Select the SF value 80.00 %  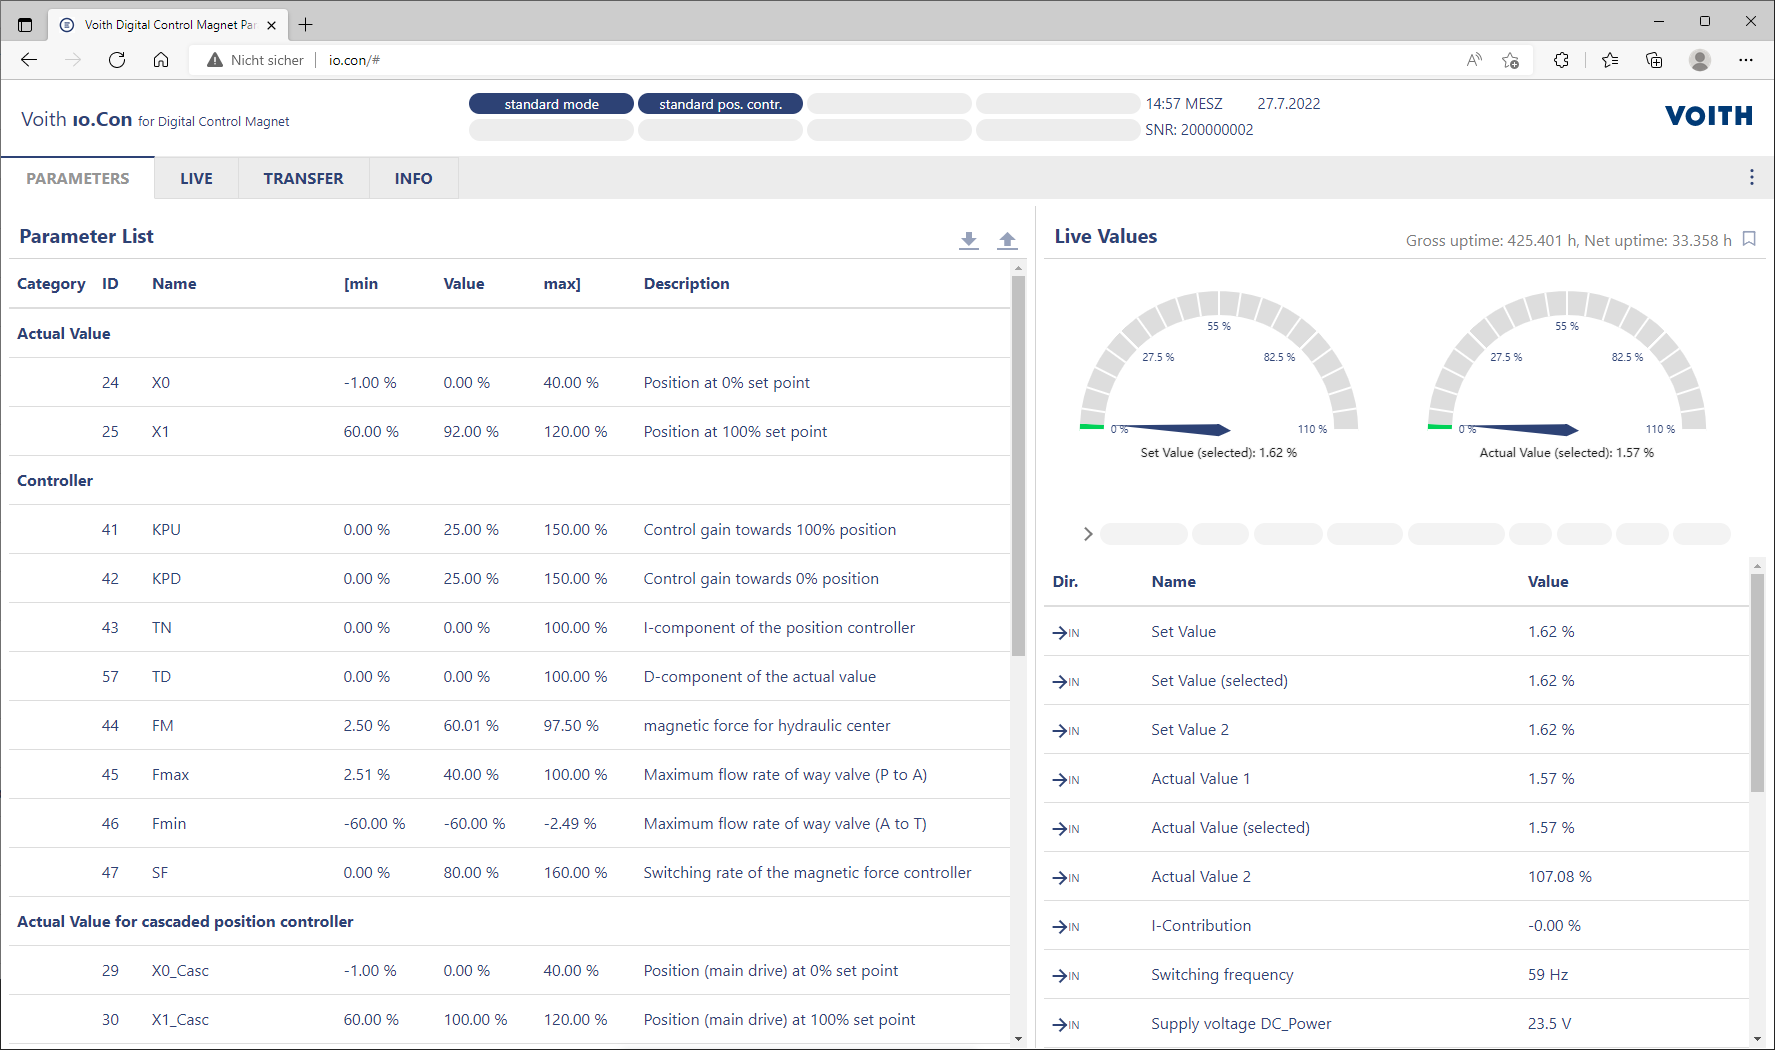click(x=470, y=873)
